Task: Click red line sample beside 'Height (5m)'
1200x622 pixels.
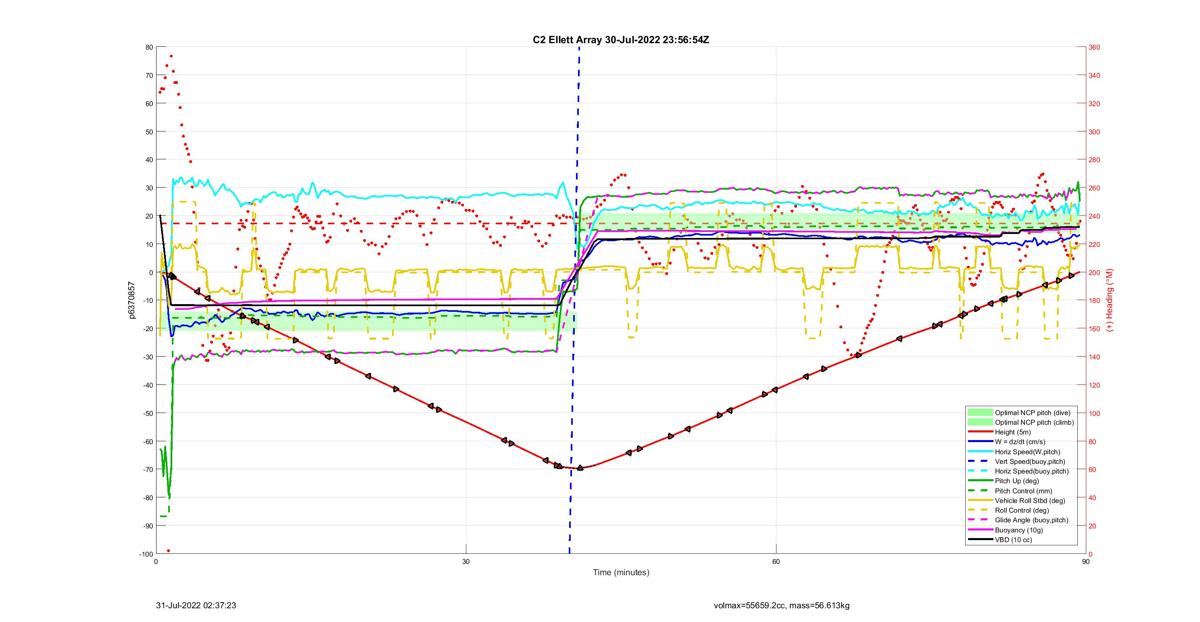Action: point(980,431)
